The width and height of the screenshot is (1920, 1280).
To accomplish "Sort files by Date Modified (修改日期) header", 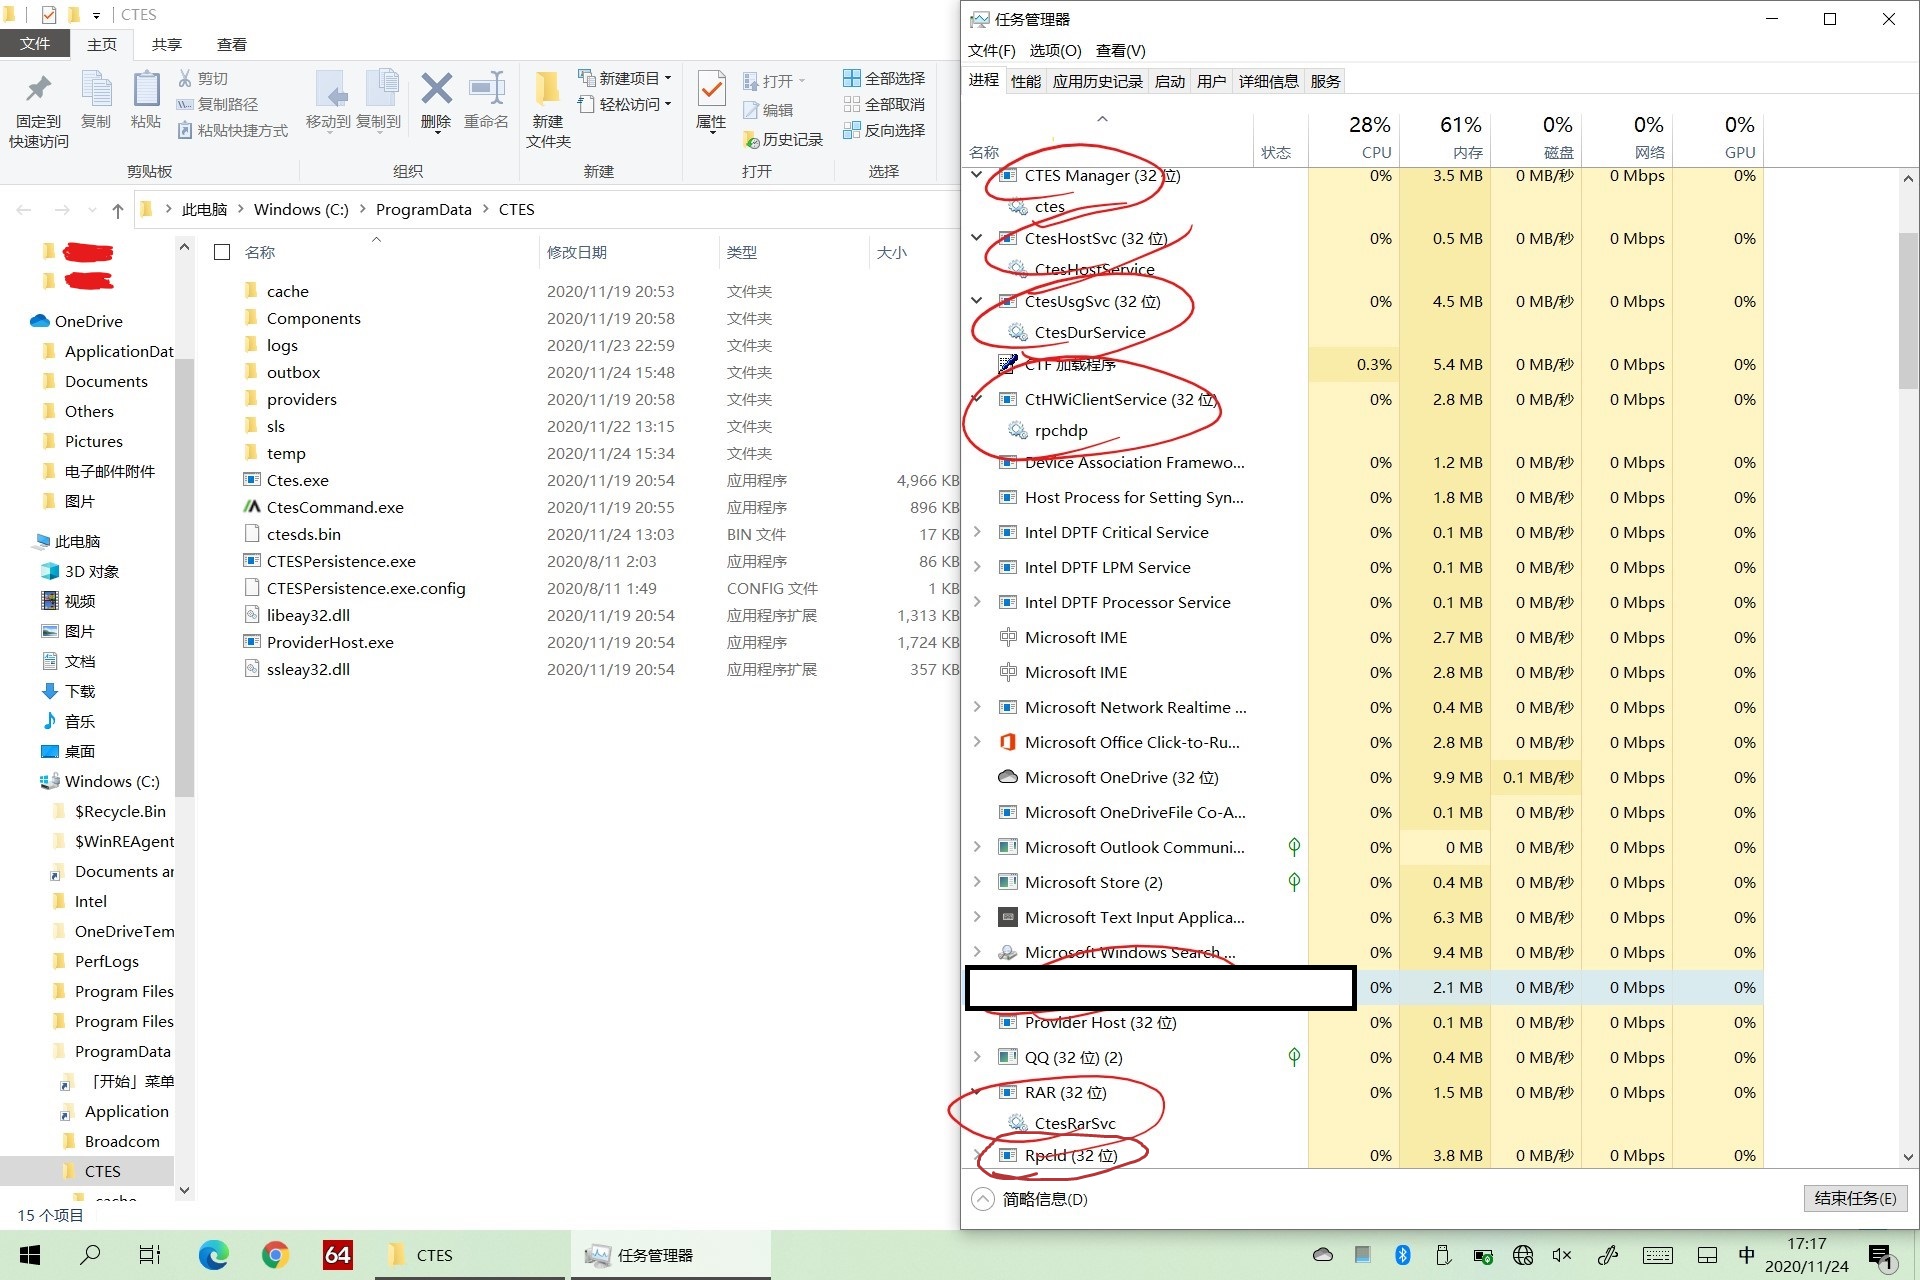I will point(628,252).
